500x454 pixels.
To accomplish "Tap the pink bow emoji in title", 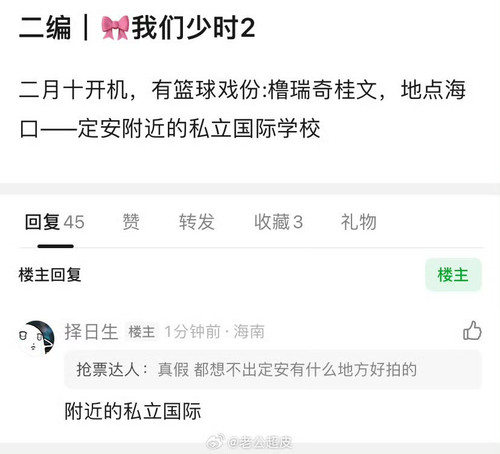I will 115,28.
